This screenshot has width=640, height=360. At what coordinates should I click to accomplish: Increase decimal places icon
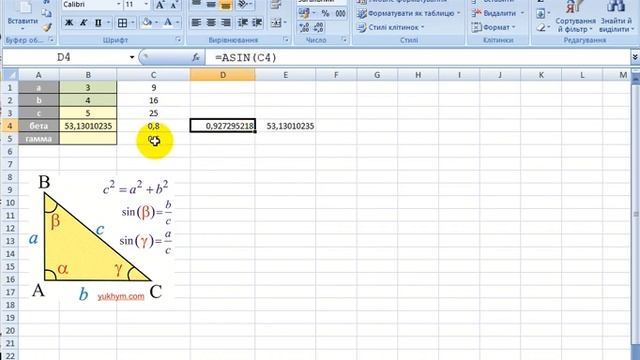coord(304,27)
